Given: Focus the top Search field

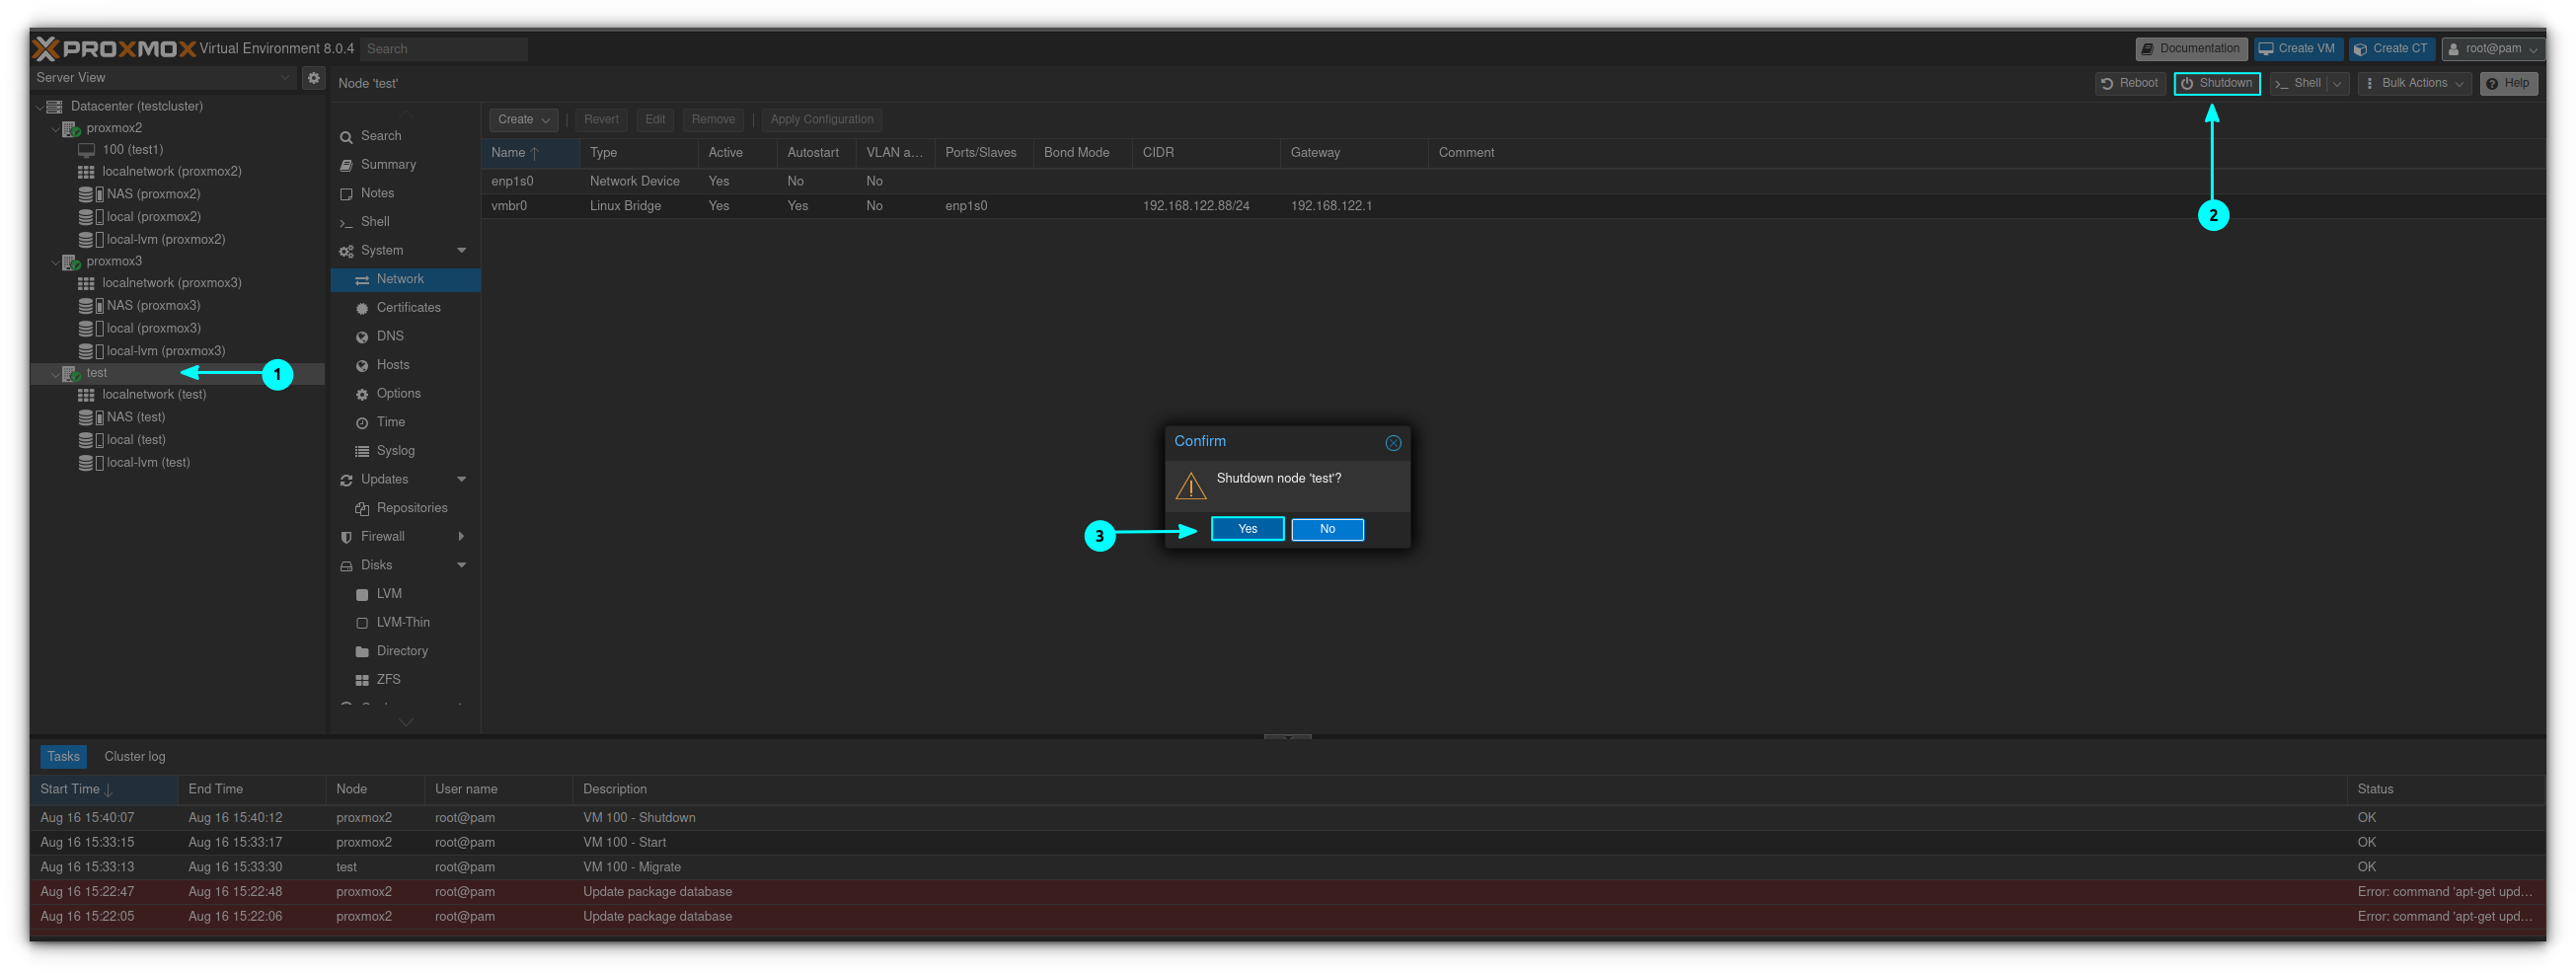Looking at the screenshot, I should [443, 49].
